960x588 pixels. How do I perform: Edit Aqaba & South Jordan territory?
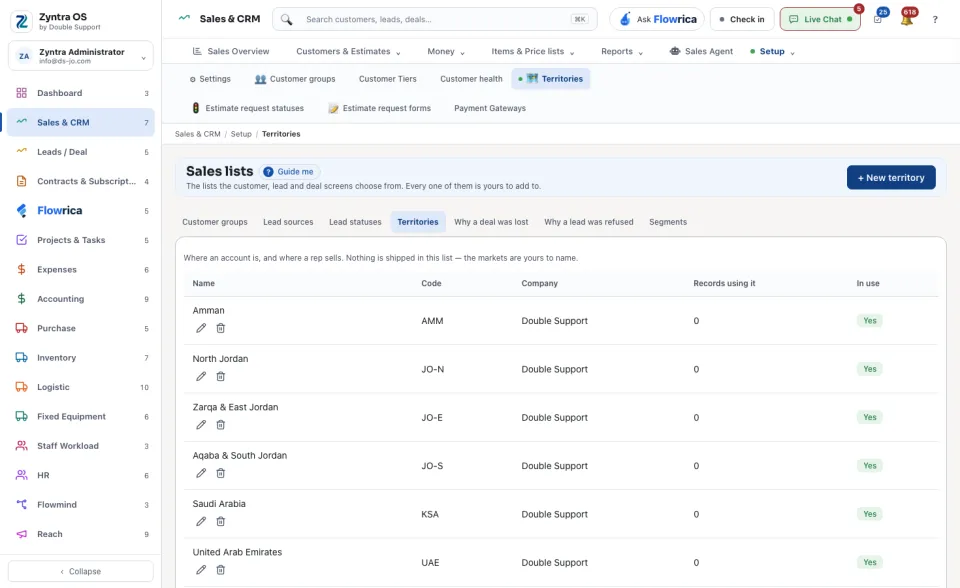coord(201,473)
